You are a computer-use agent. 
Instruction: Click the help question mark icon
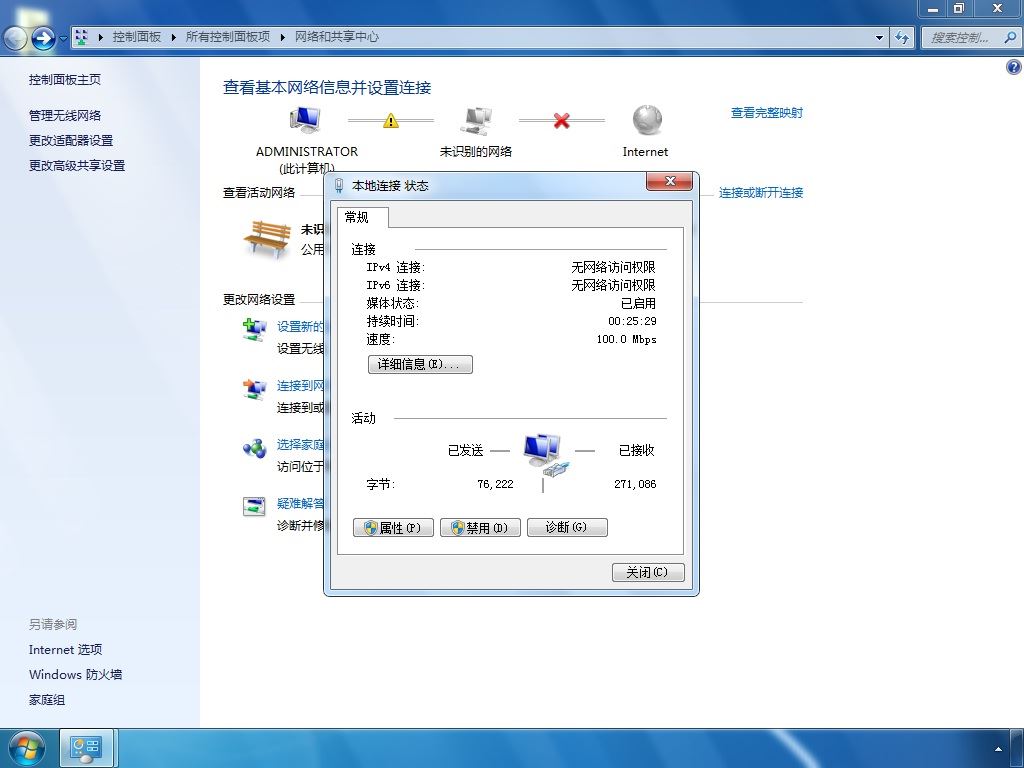[1014, 67]
